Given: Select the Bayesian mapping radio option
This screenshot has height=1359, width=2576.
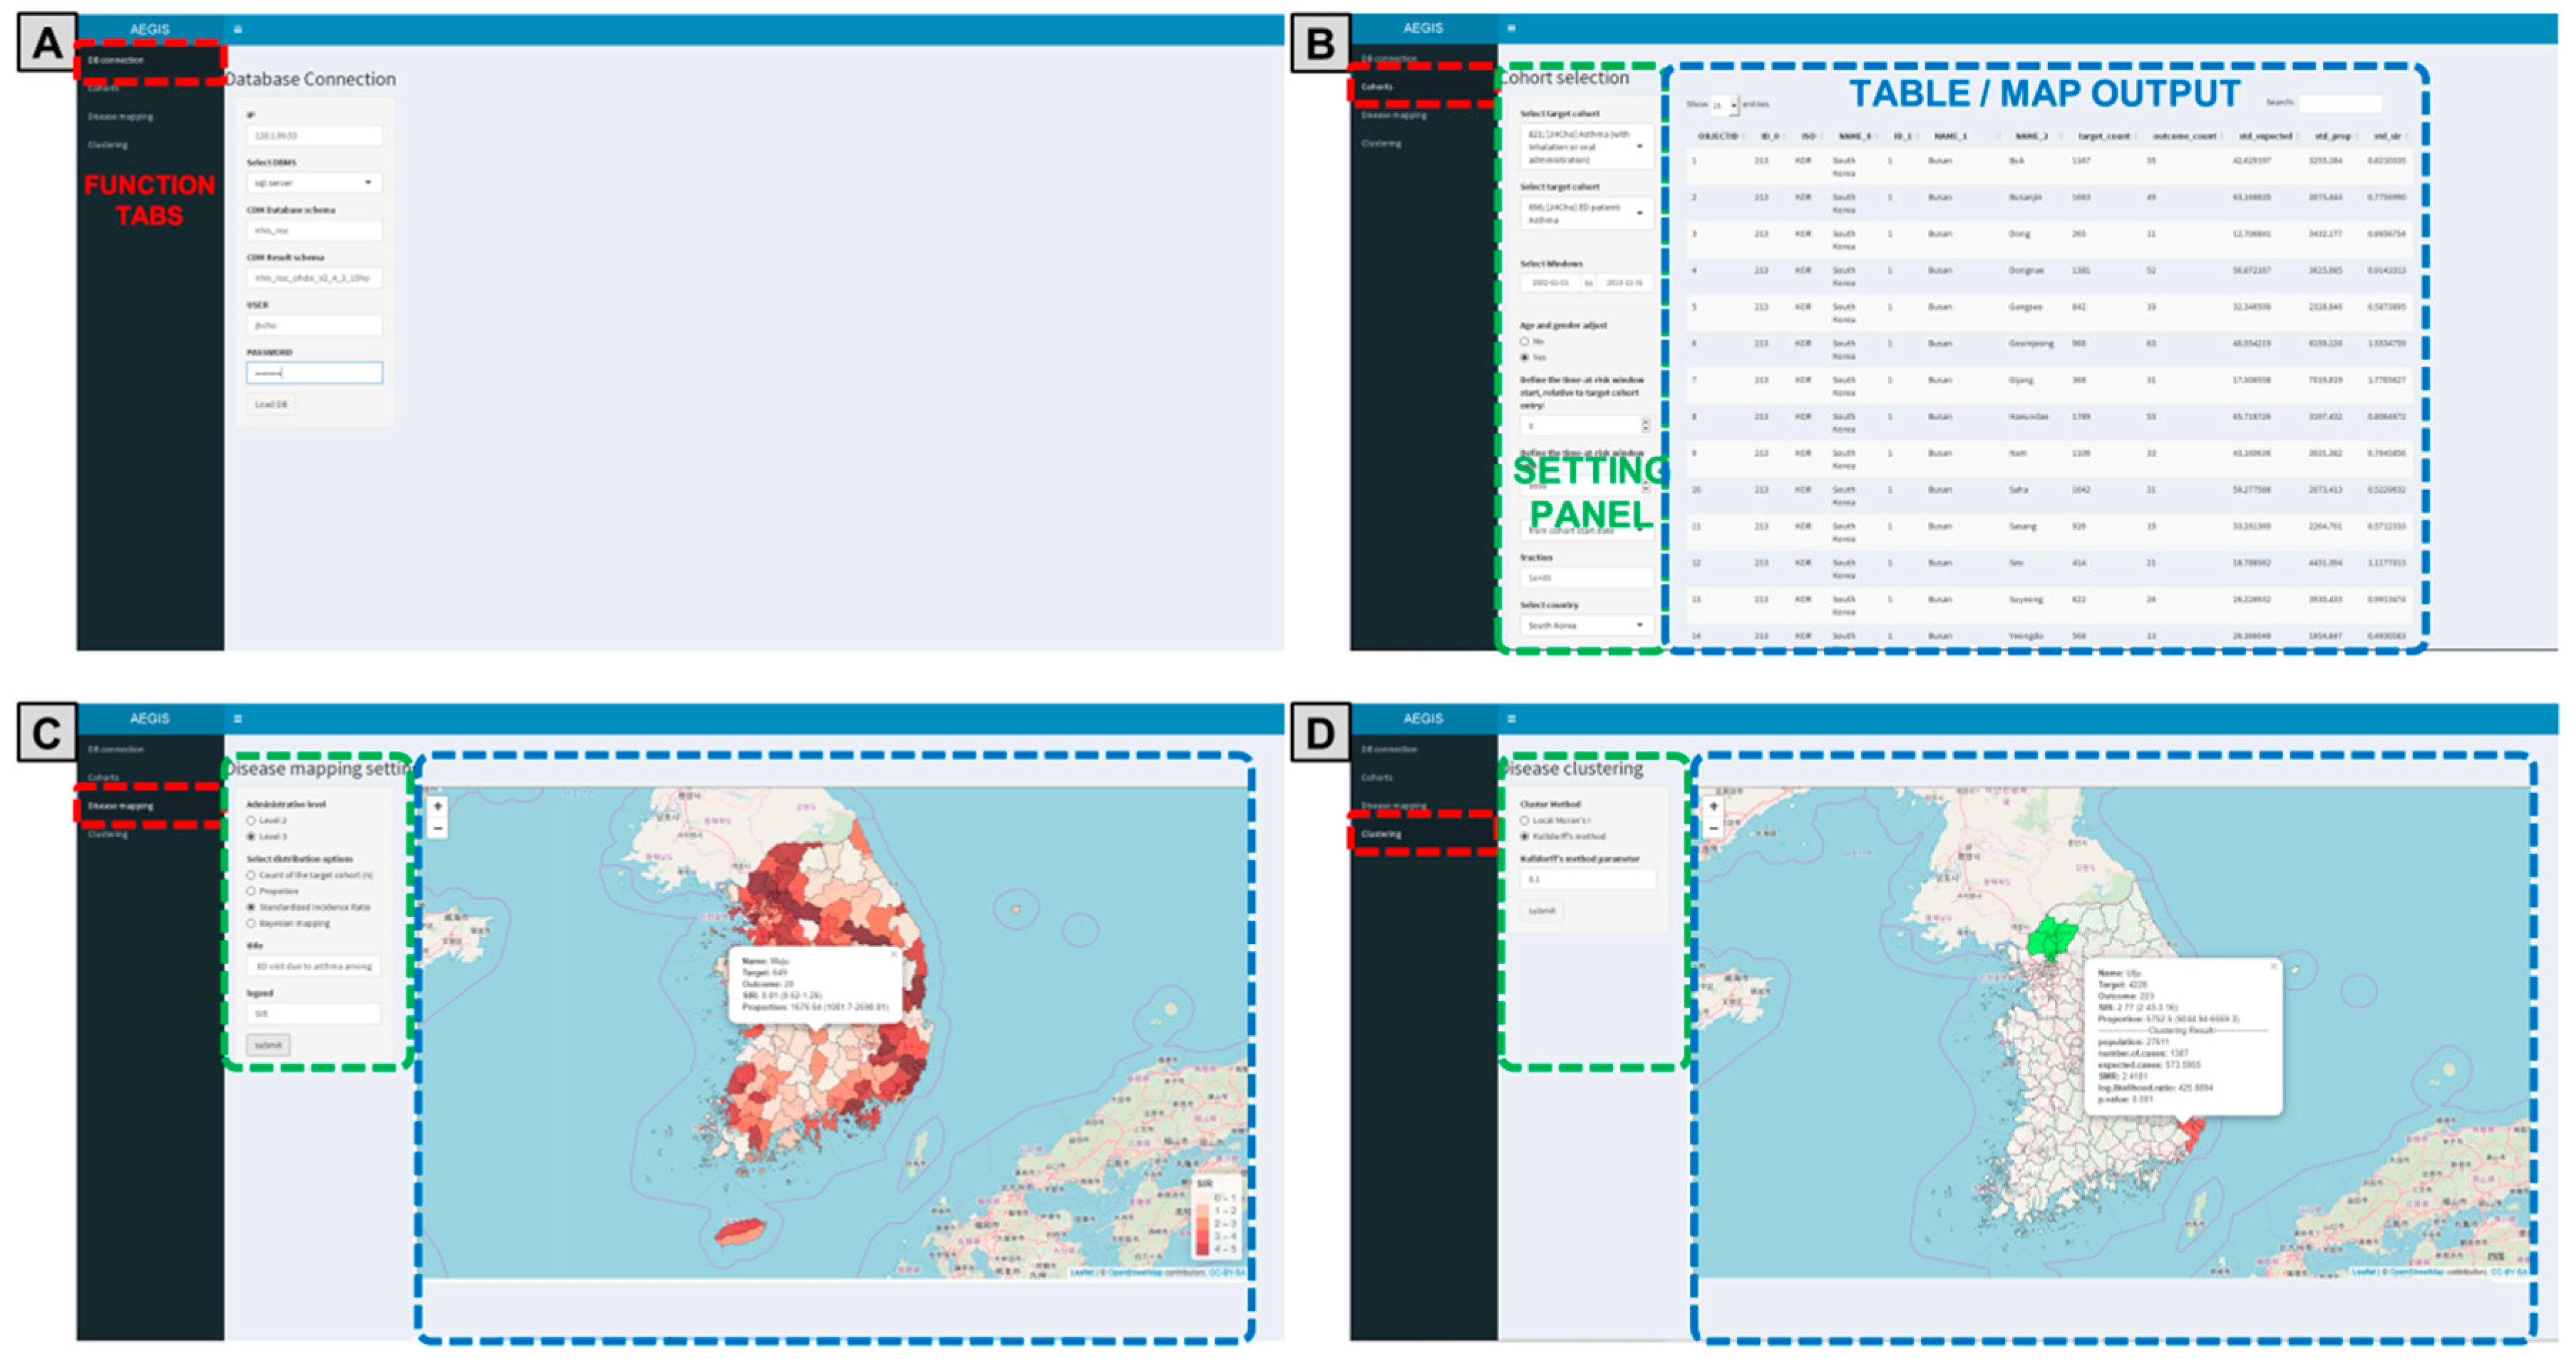Looking at the screenshot, I should 251,923.
